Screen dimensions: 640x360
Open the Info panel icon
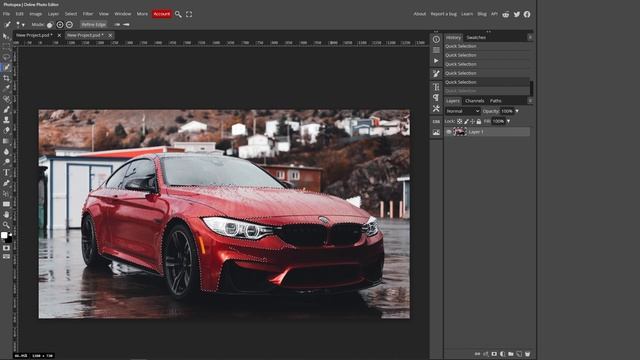click(436, 39)
